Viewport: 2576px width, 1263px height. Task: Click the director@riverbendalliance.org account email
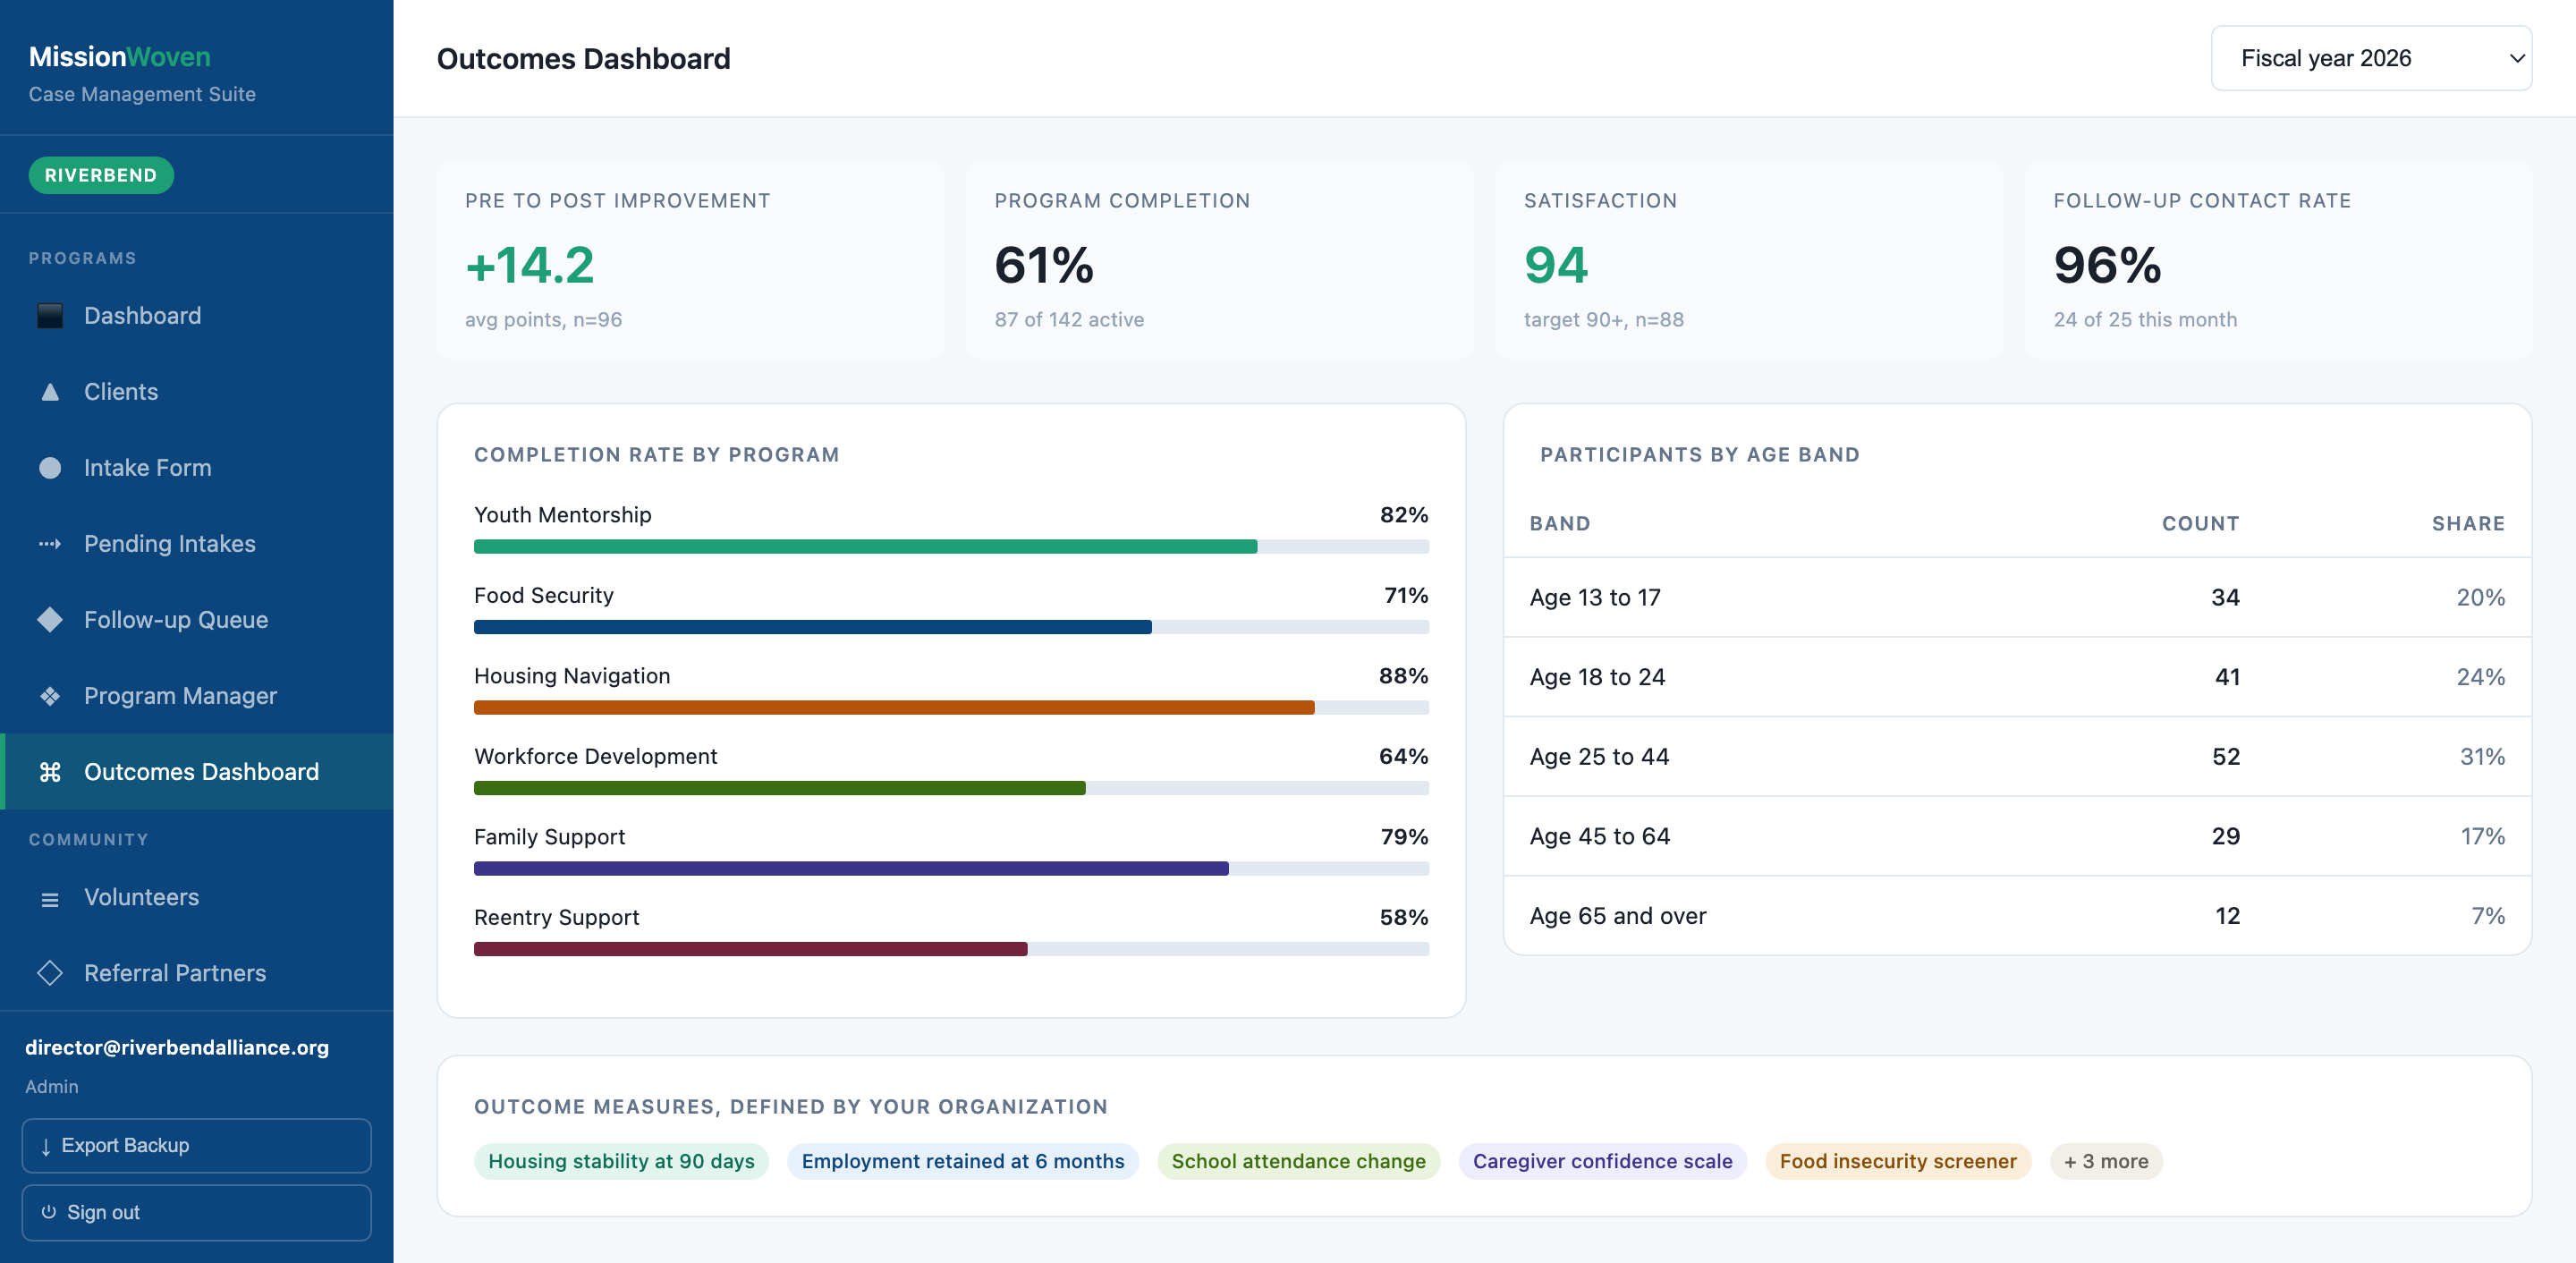tap(177, 1047)
